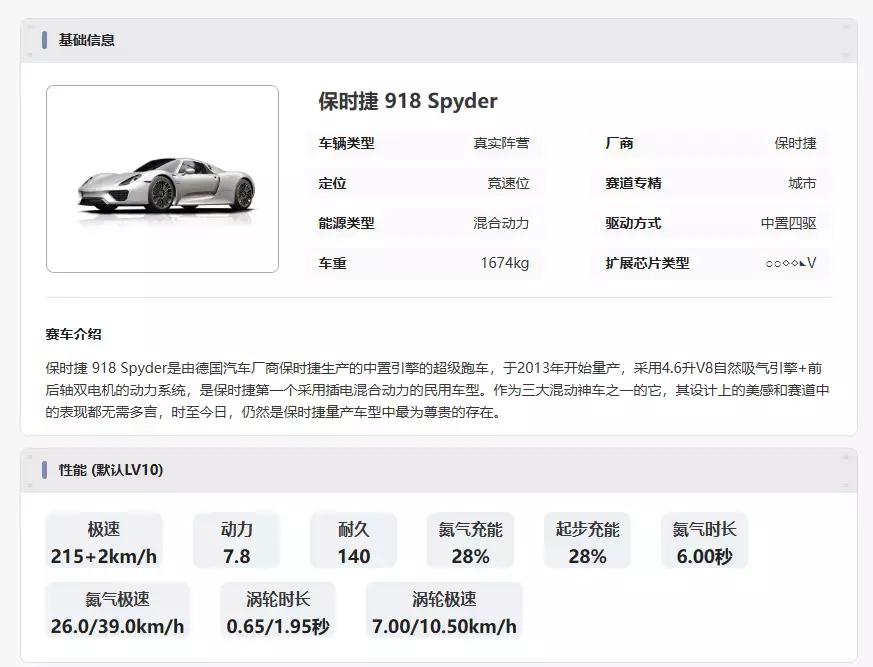Click the 极速 stat label
This screenshot has height=667, width=873.
[104, 529]
